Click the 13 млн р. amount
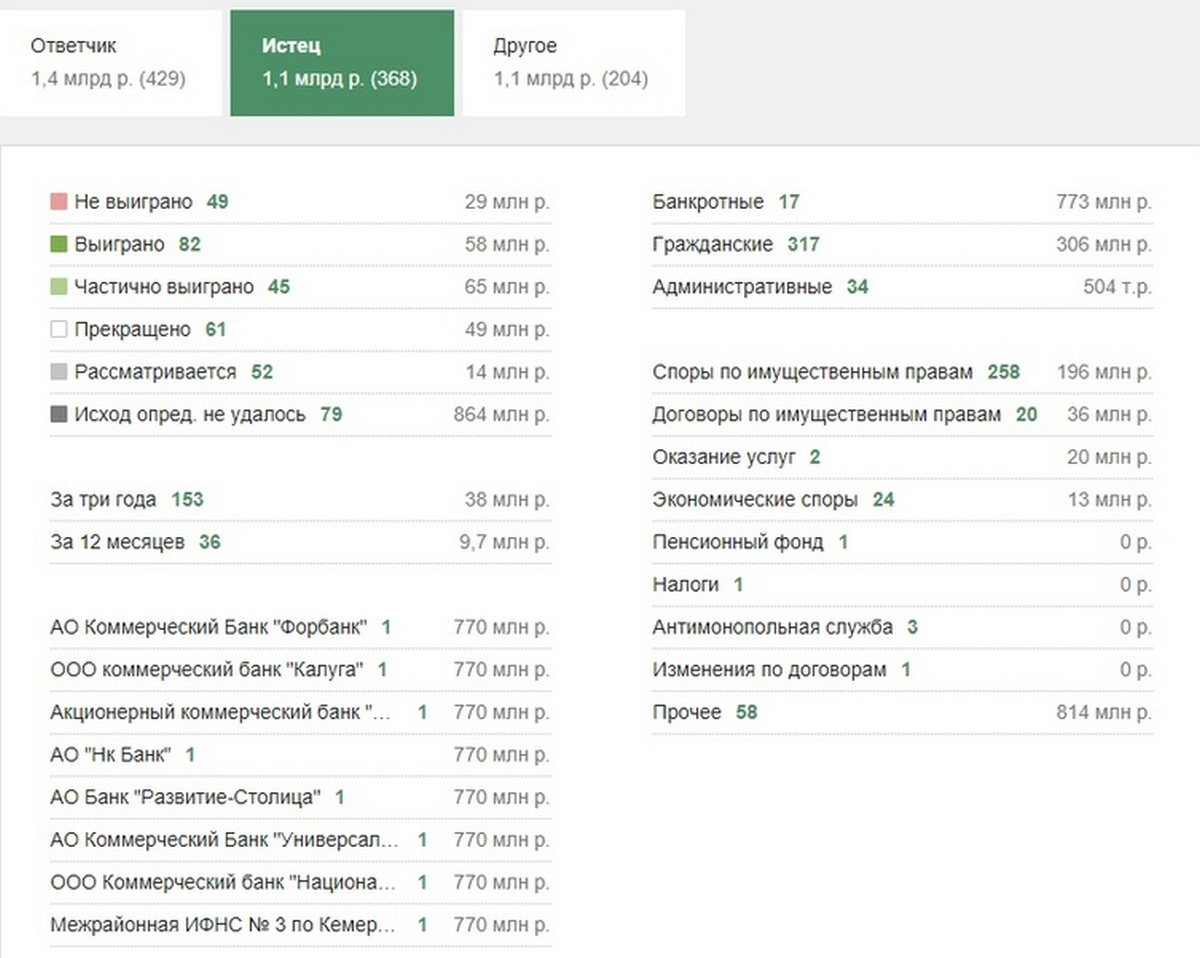The width and height of the screenshot is (1200, 958). [1109, 499]
